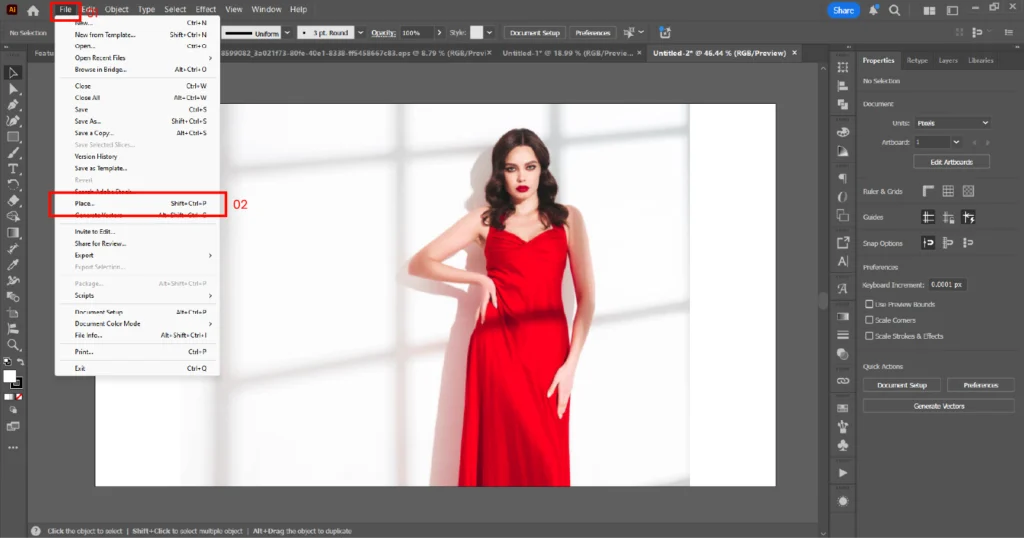Choose Save As... in the File menu

pos(137,121)
